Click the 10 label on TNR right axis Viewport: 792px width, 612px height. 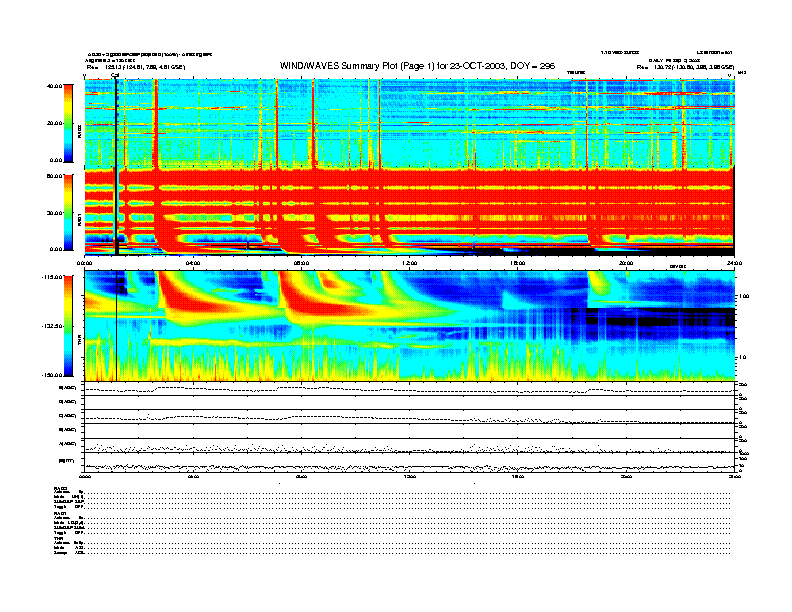click(x=745, y=358)
